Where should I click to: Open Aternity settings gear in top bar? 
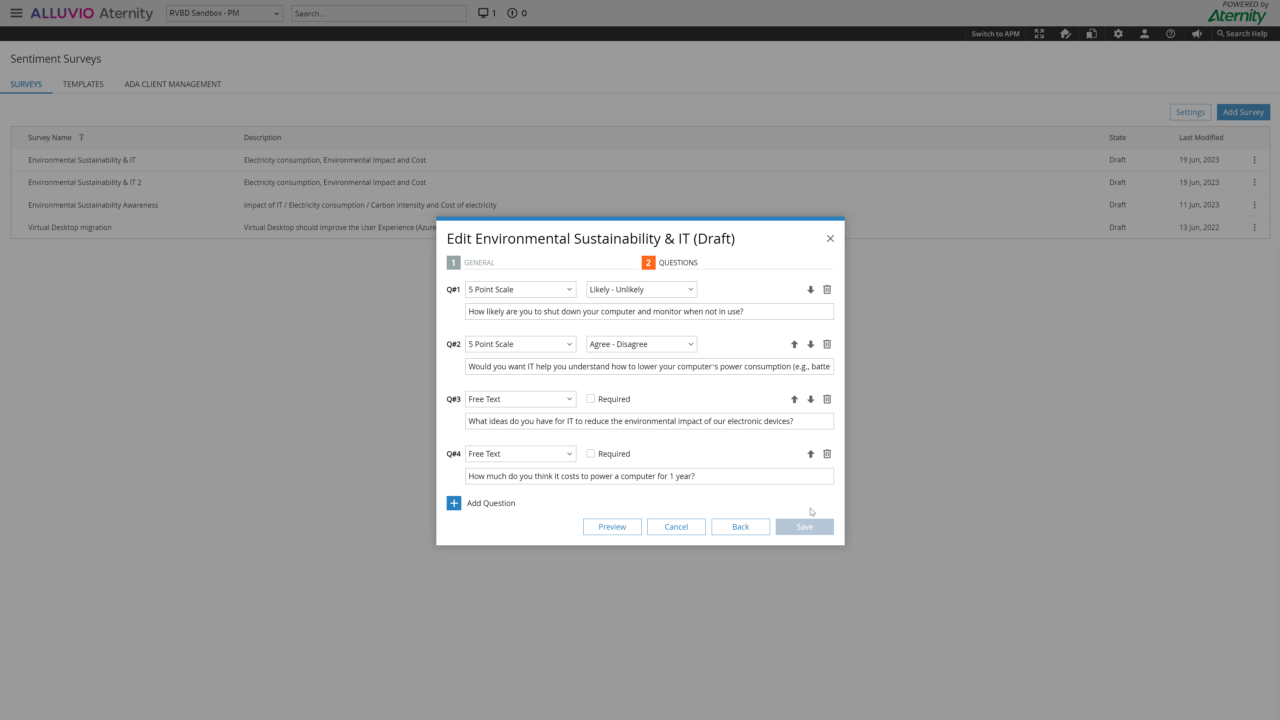point(1117,33)
